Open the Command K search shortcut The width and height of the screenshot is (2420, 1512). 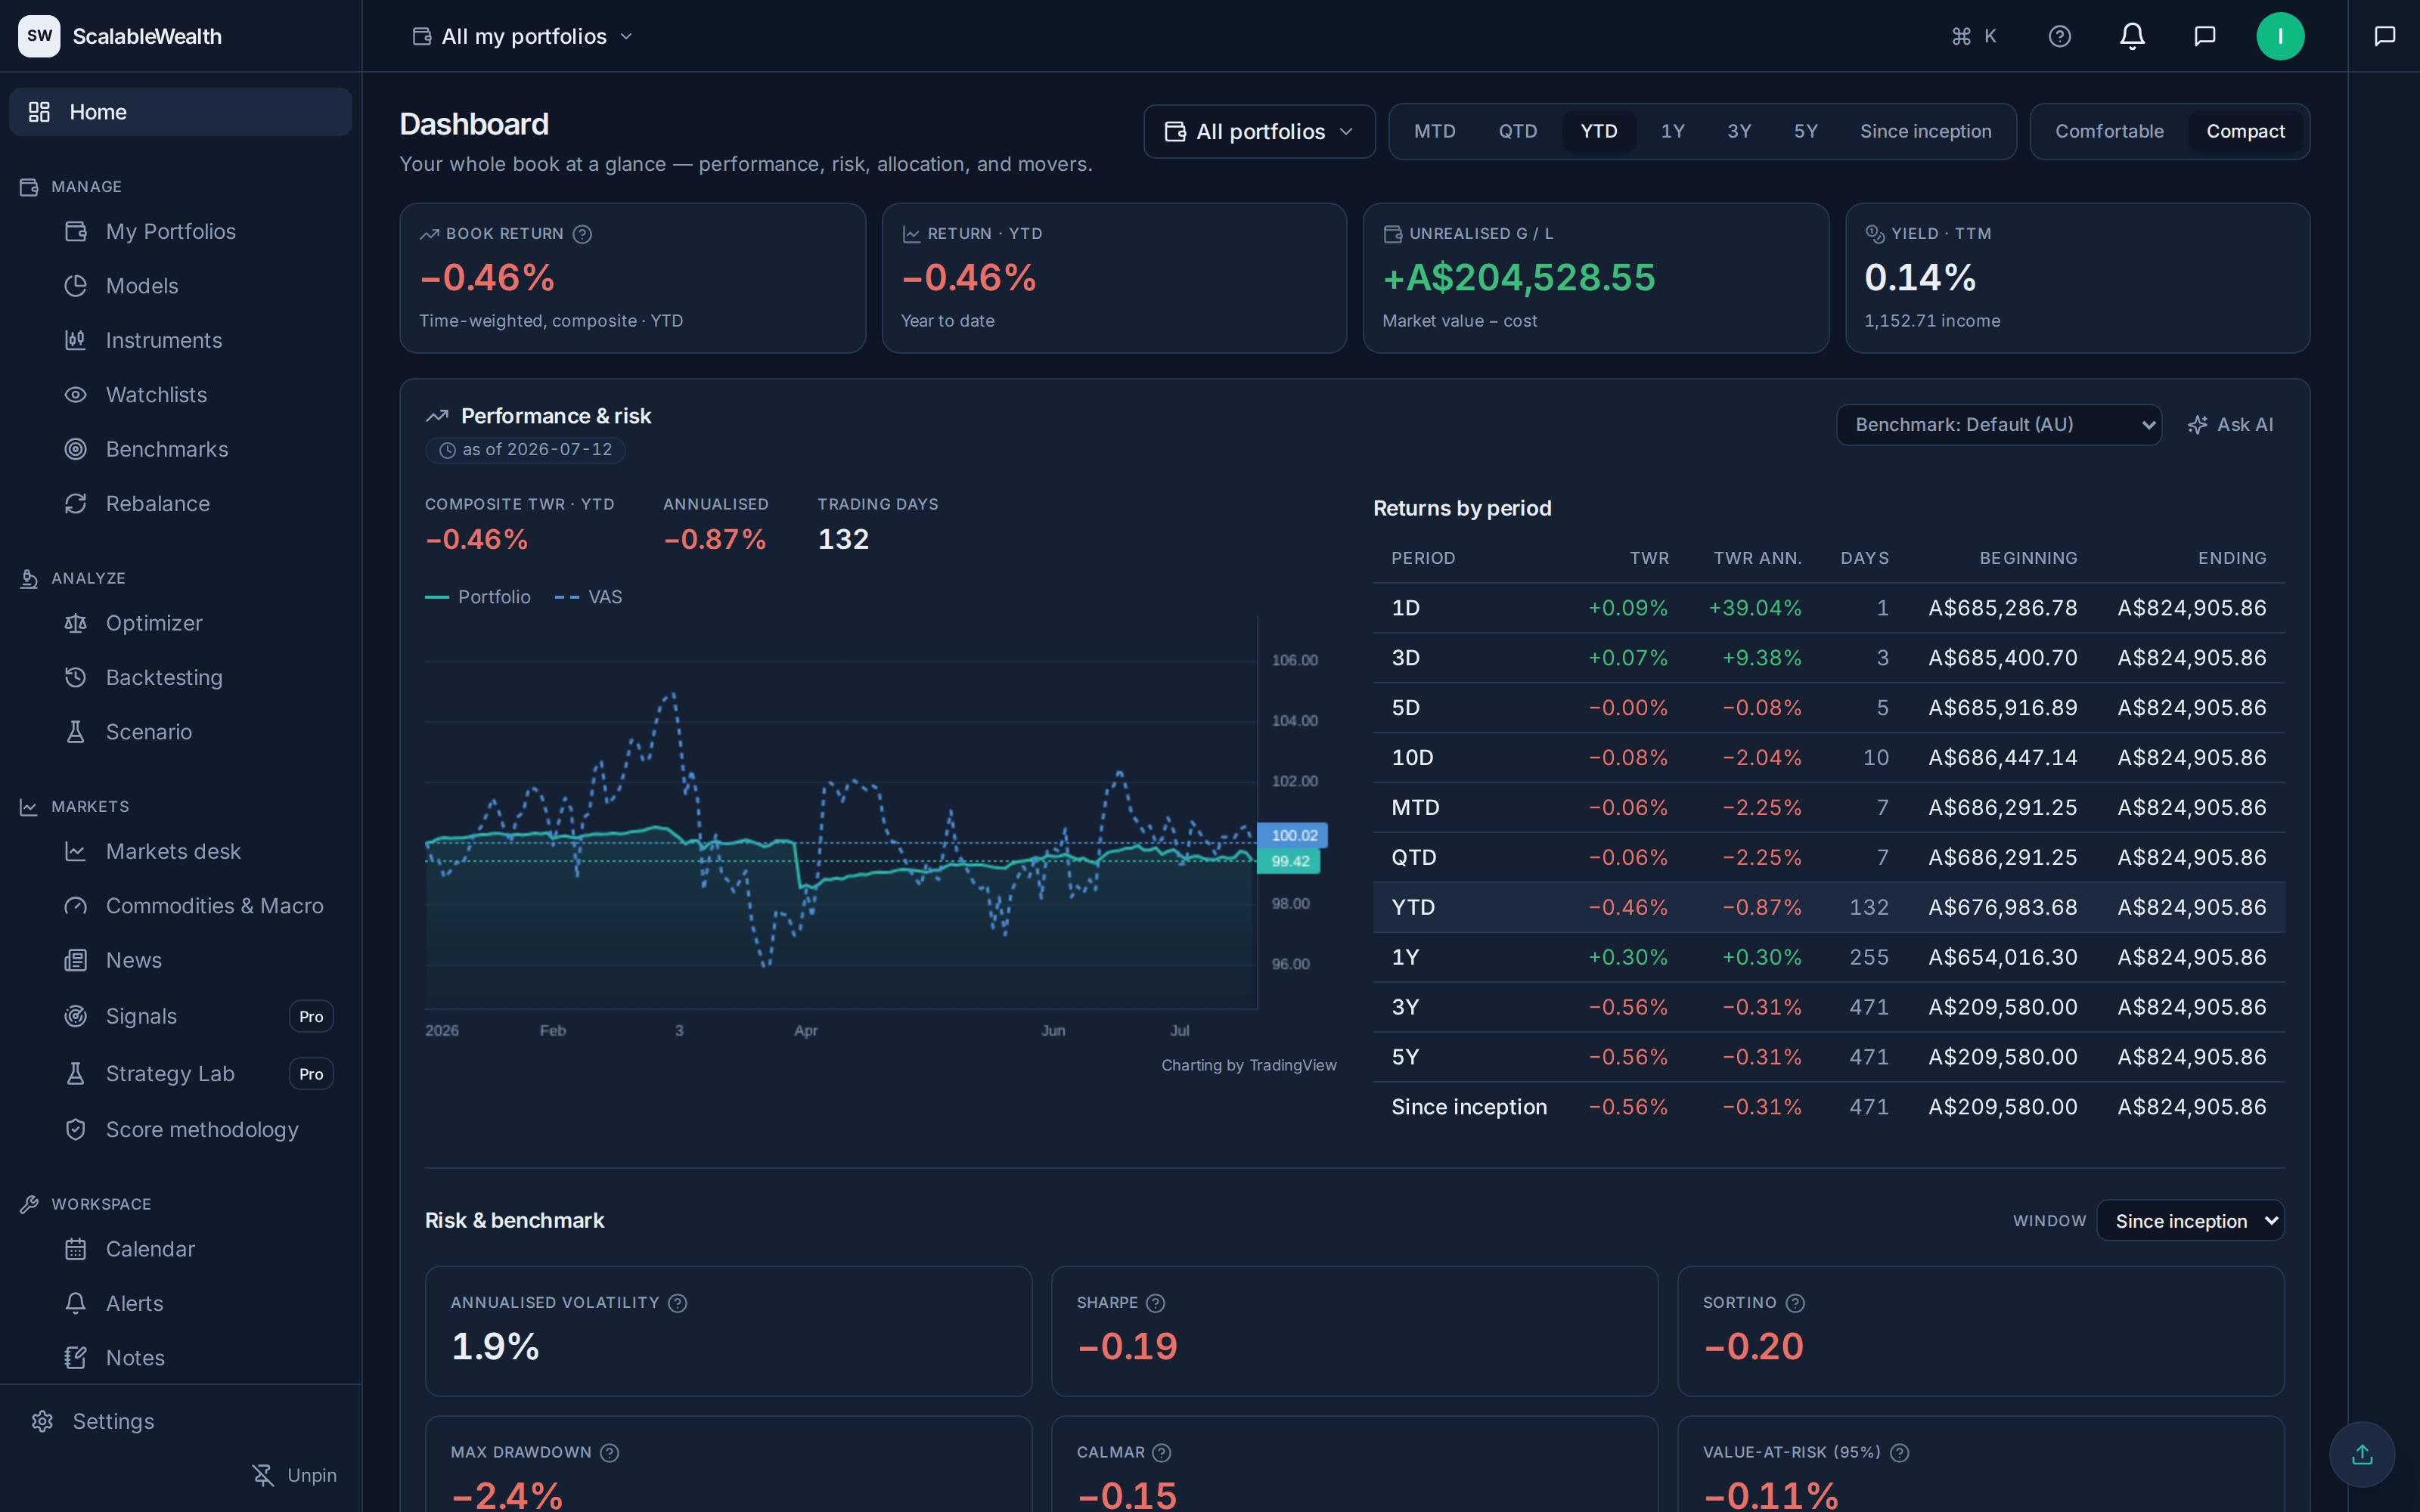tap(1974, 36)
